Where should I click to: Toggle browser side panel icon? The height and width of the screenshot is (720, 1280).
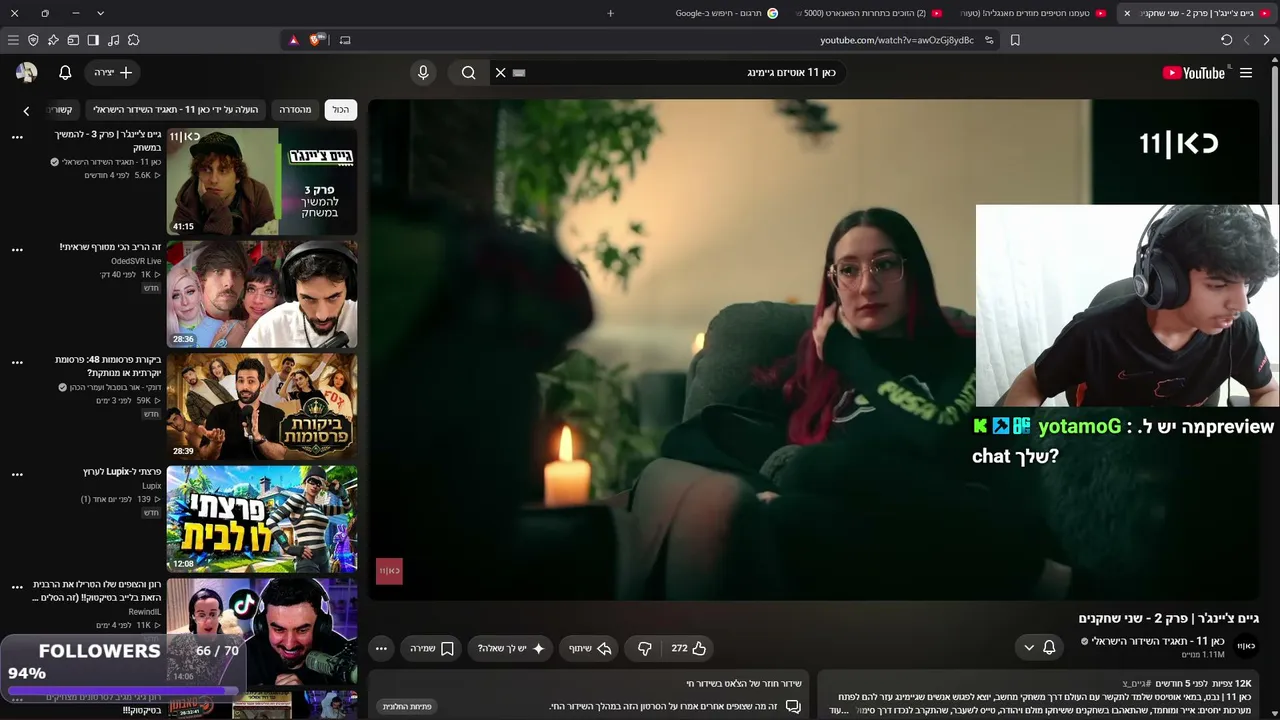pos(93,40)
